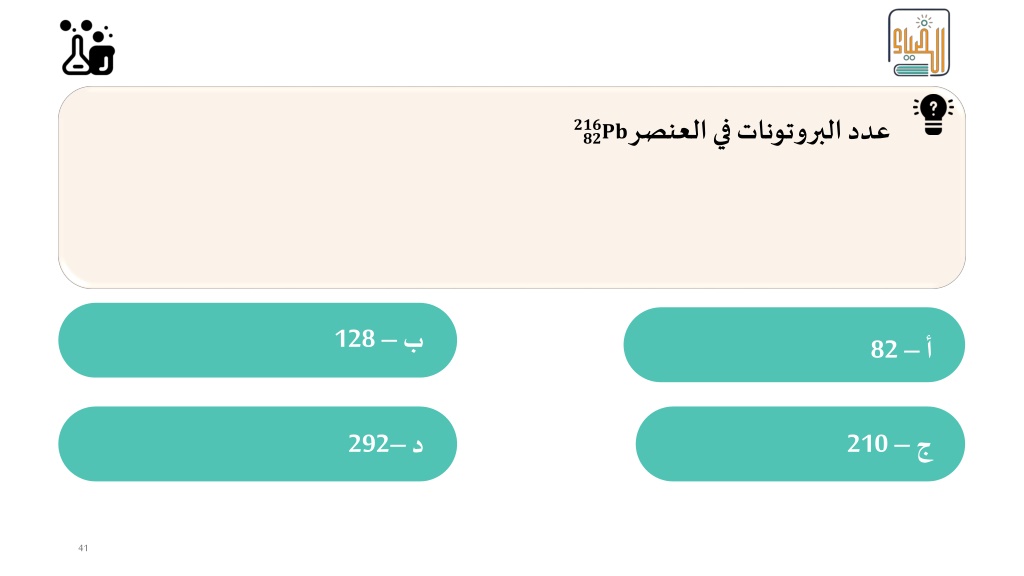The height and width of the screenshot is (576, 1024).
Task: Click the chemistry flask scientist icon
Action: [x=88, y=47]
